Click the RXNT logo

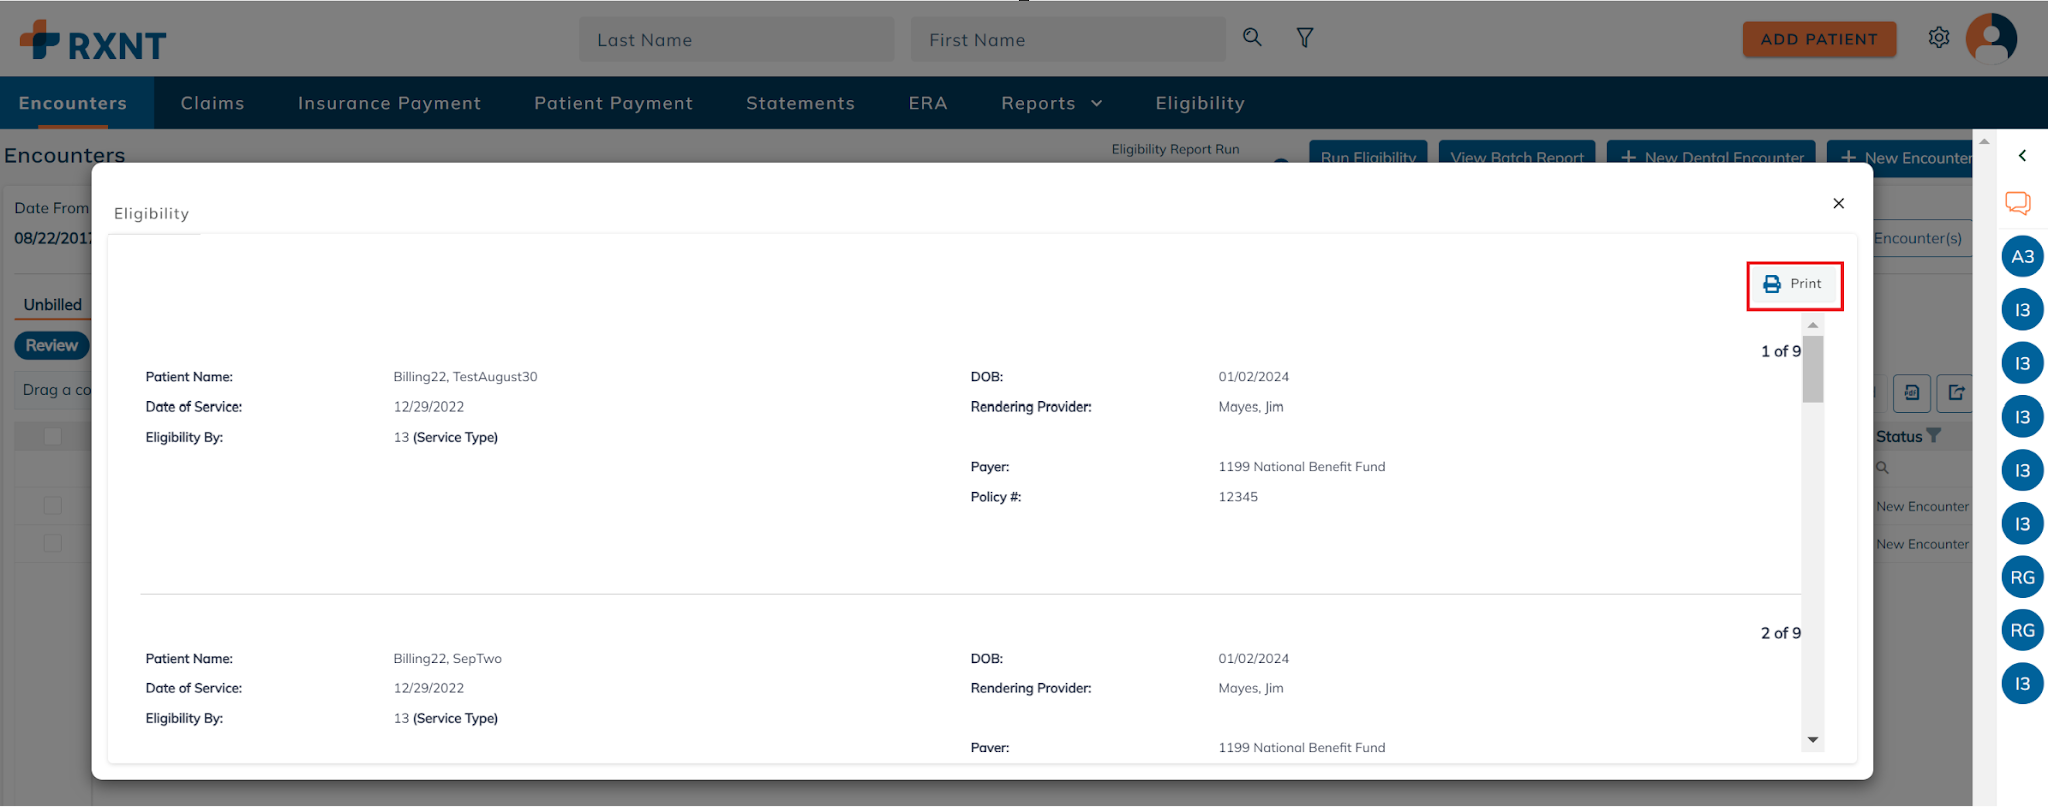(93, 41)
